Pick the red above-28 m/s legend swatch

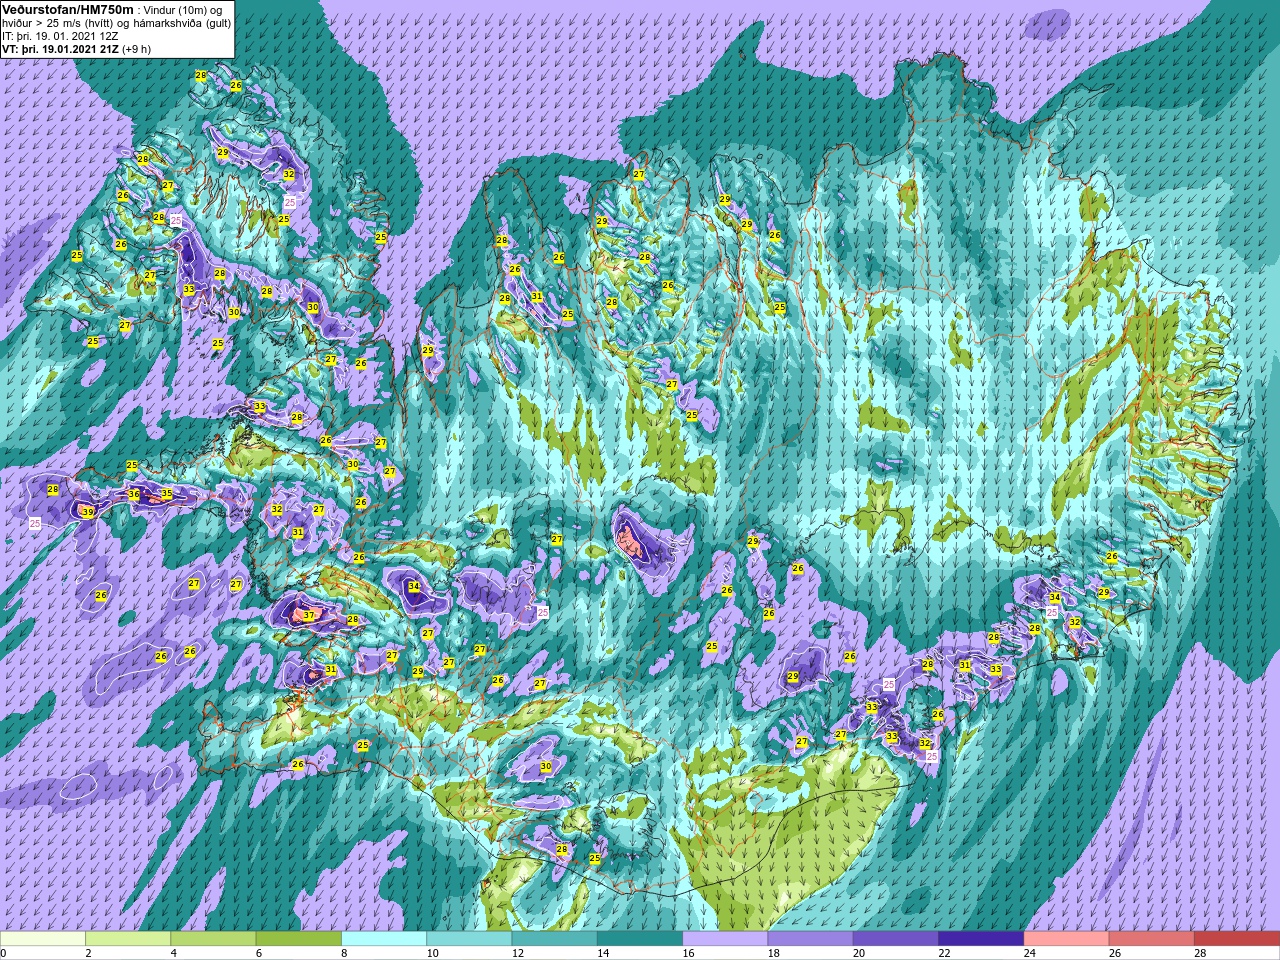coord(1237,939)
